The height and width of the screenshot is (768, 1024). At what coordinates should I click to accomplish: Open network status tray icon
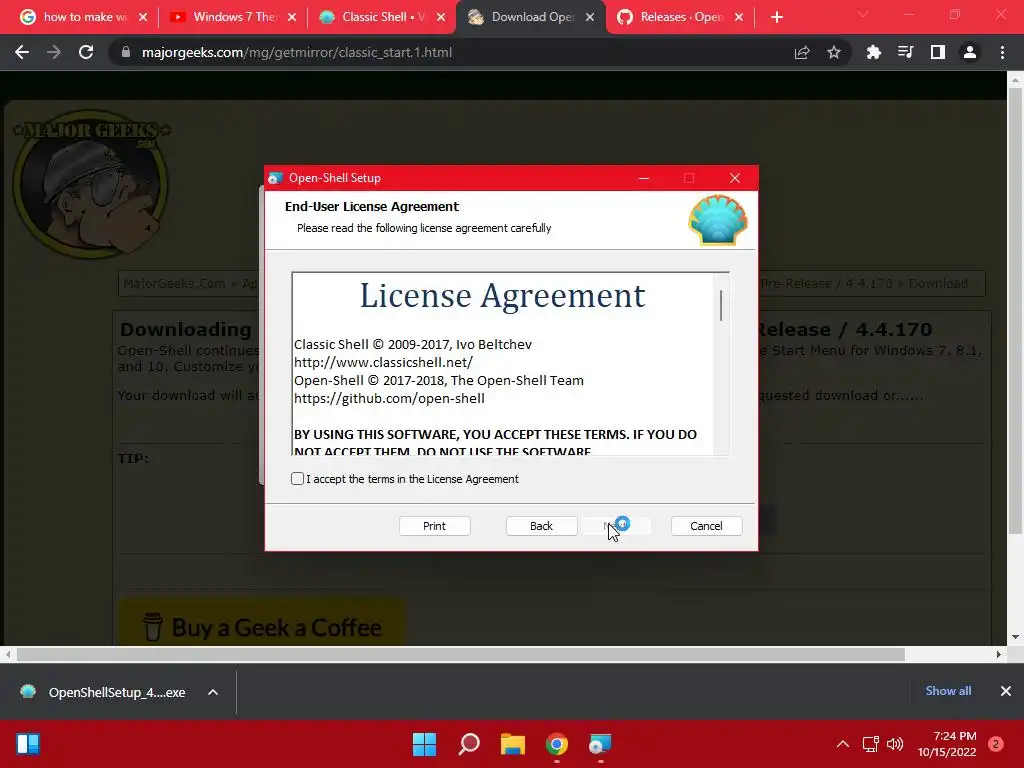(870, 744)
